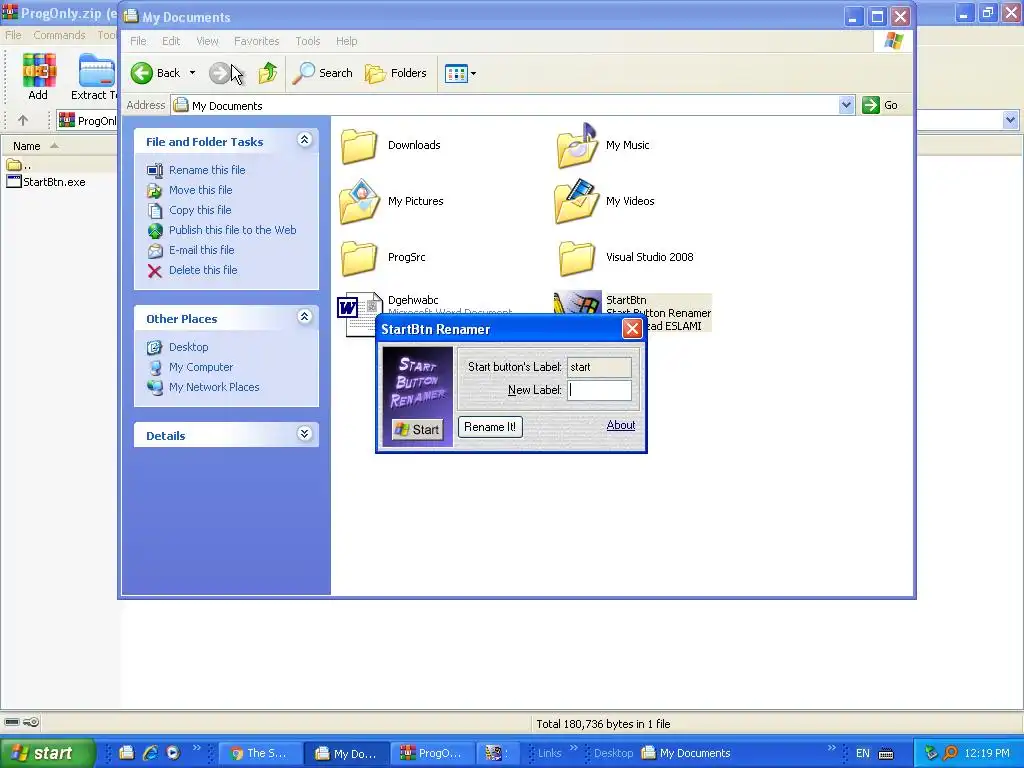Select the parent folder '..' row in archive

tap(18, 165)
